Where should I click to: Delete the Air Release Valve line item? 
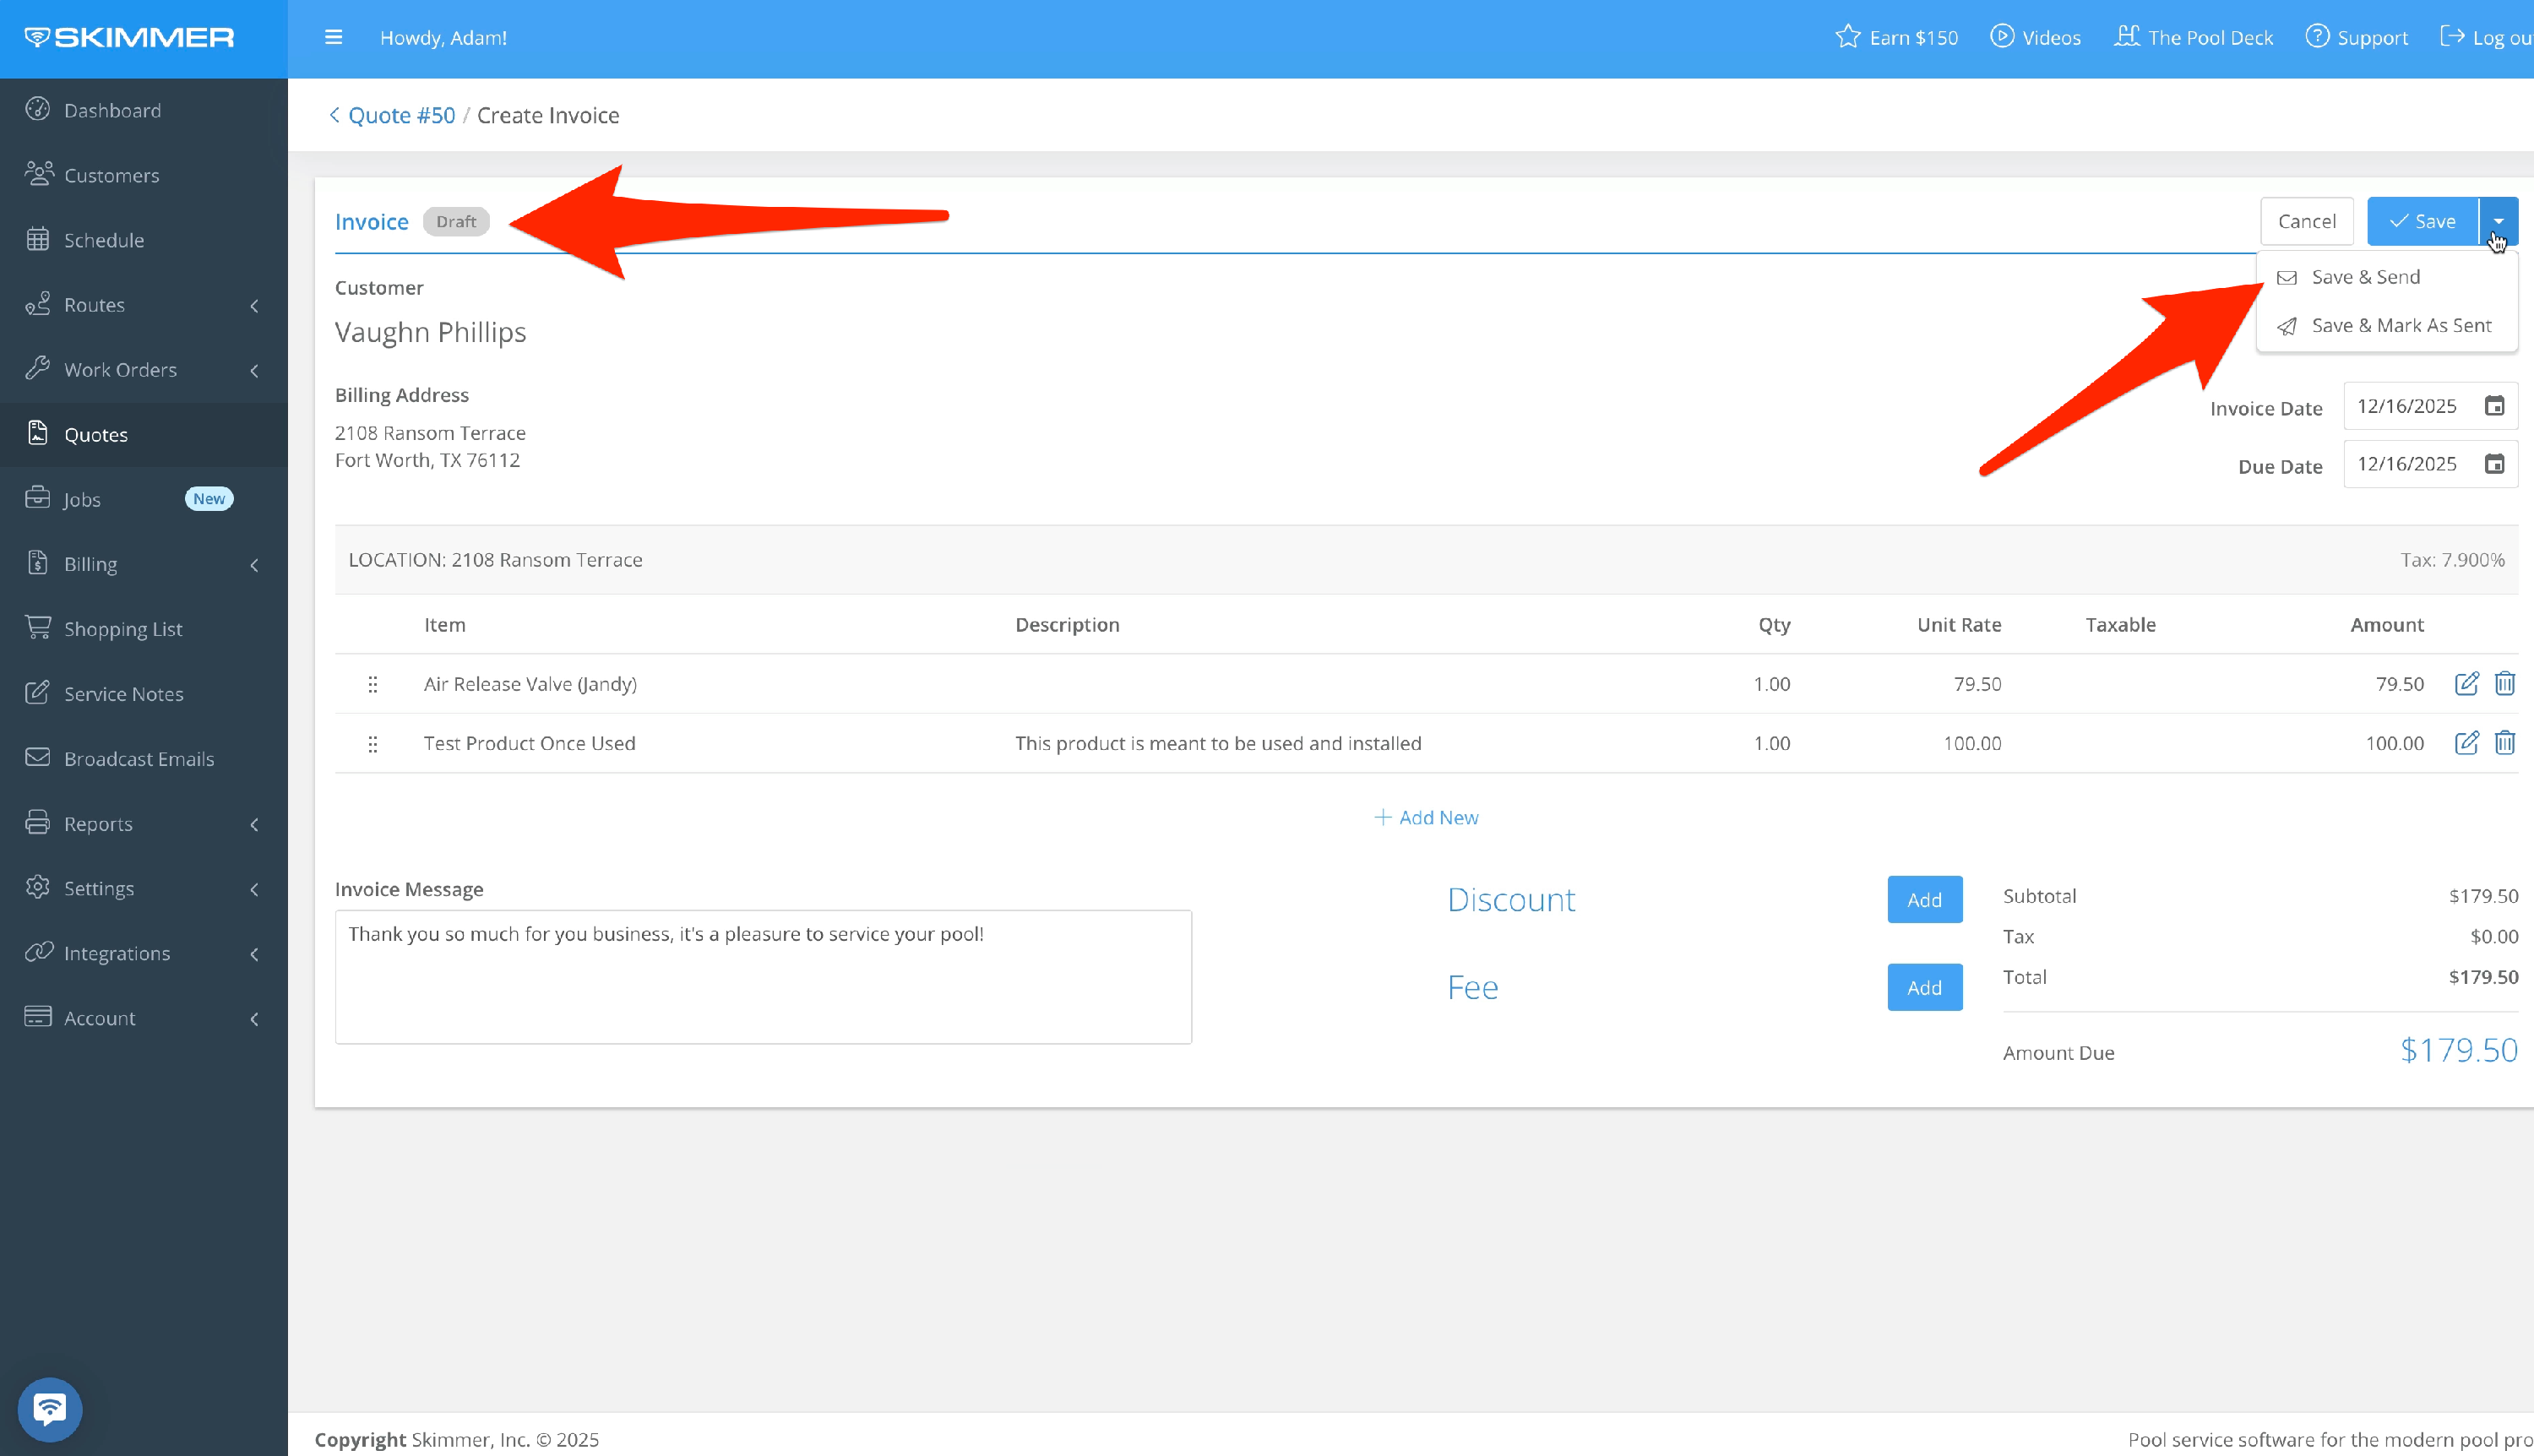click(2504, 684)
